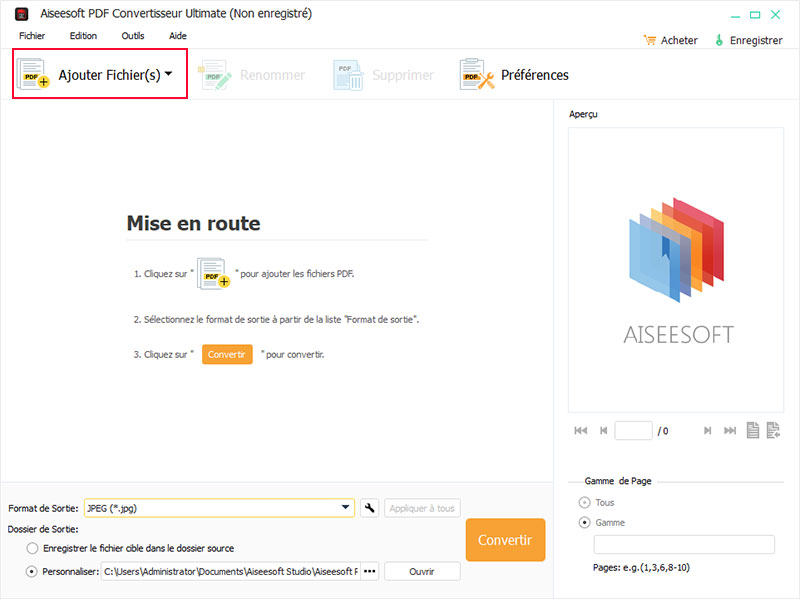Click the Supprimer trash icon
Image resolution: width=800 pixels, height=599 pixels.
(348, 75)
